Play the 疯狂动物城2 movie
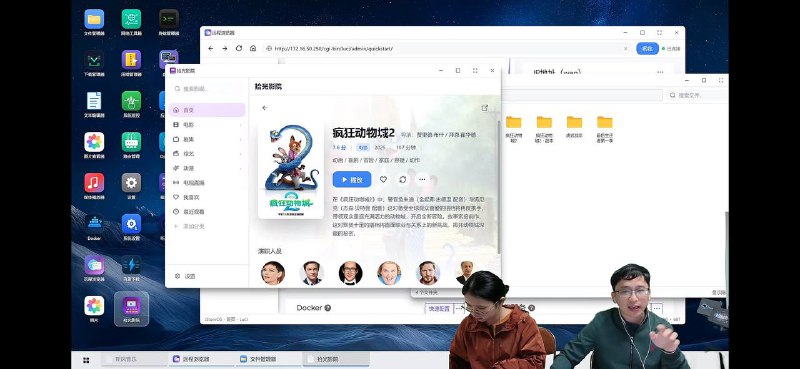 coord(352,180)
